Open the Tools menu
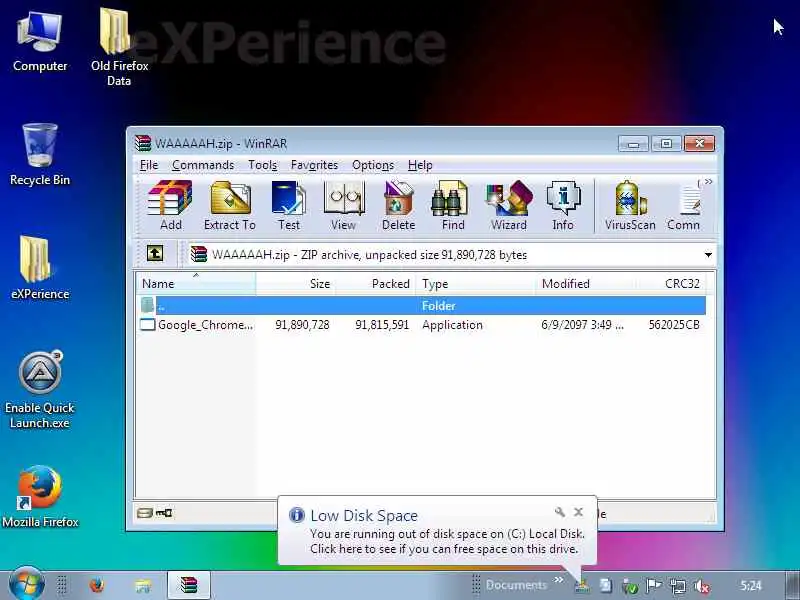The height and width of the screenshot is (600, 800). pyautogui.click(x=262, y=165)
